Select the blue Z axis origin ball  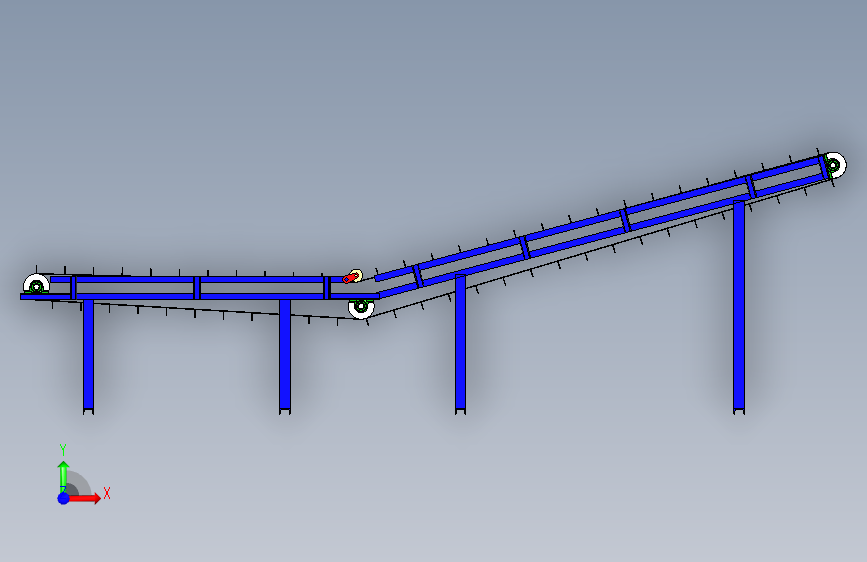click(x=64, y=498)
